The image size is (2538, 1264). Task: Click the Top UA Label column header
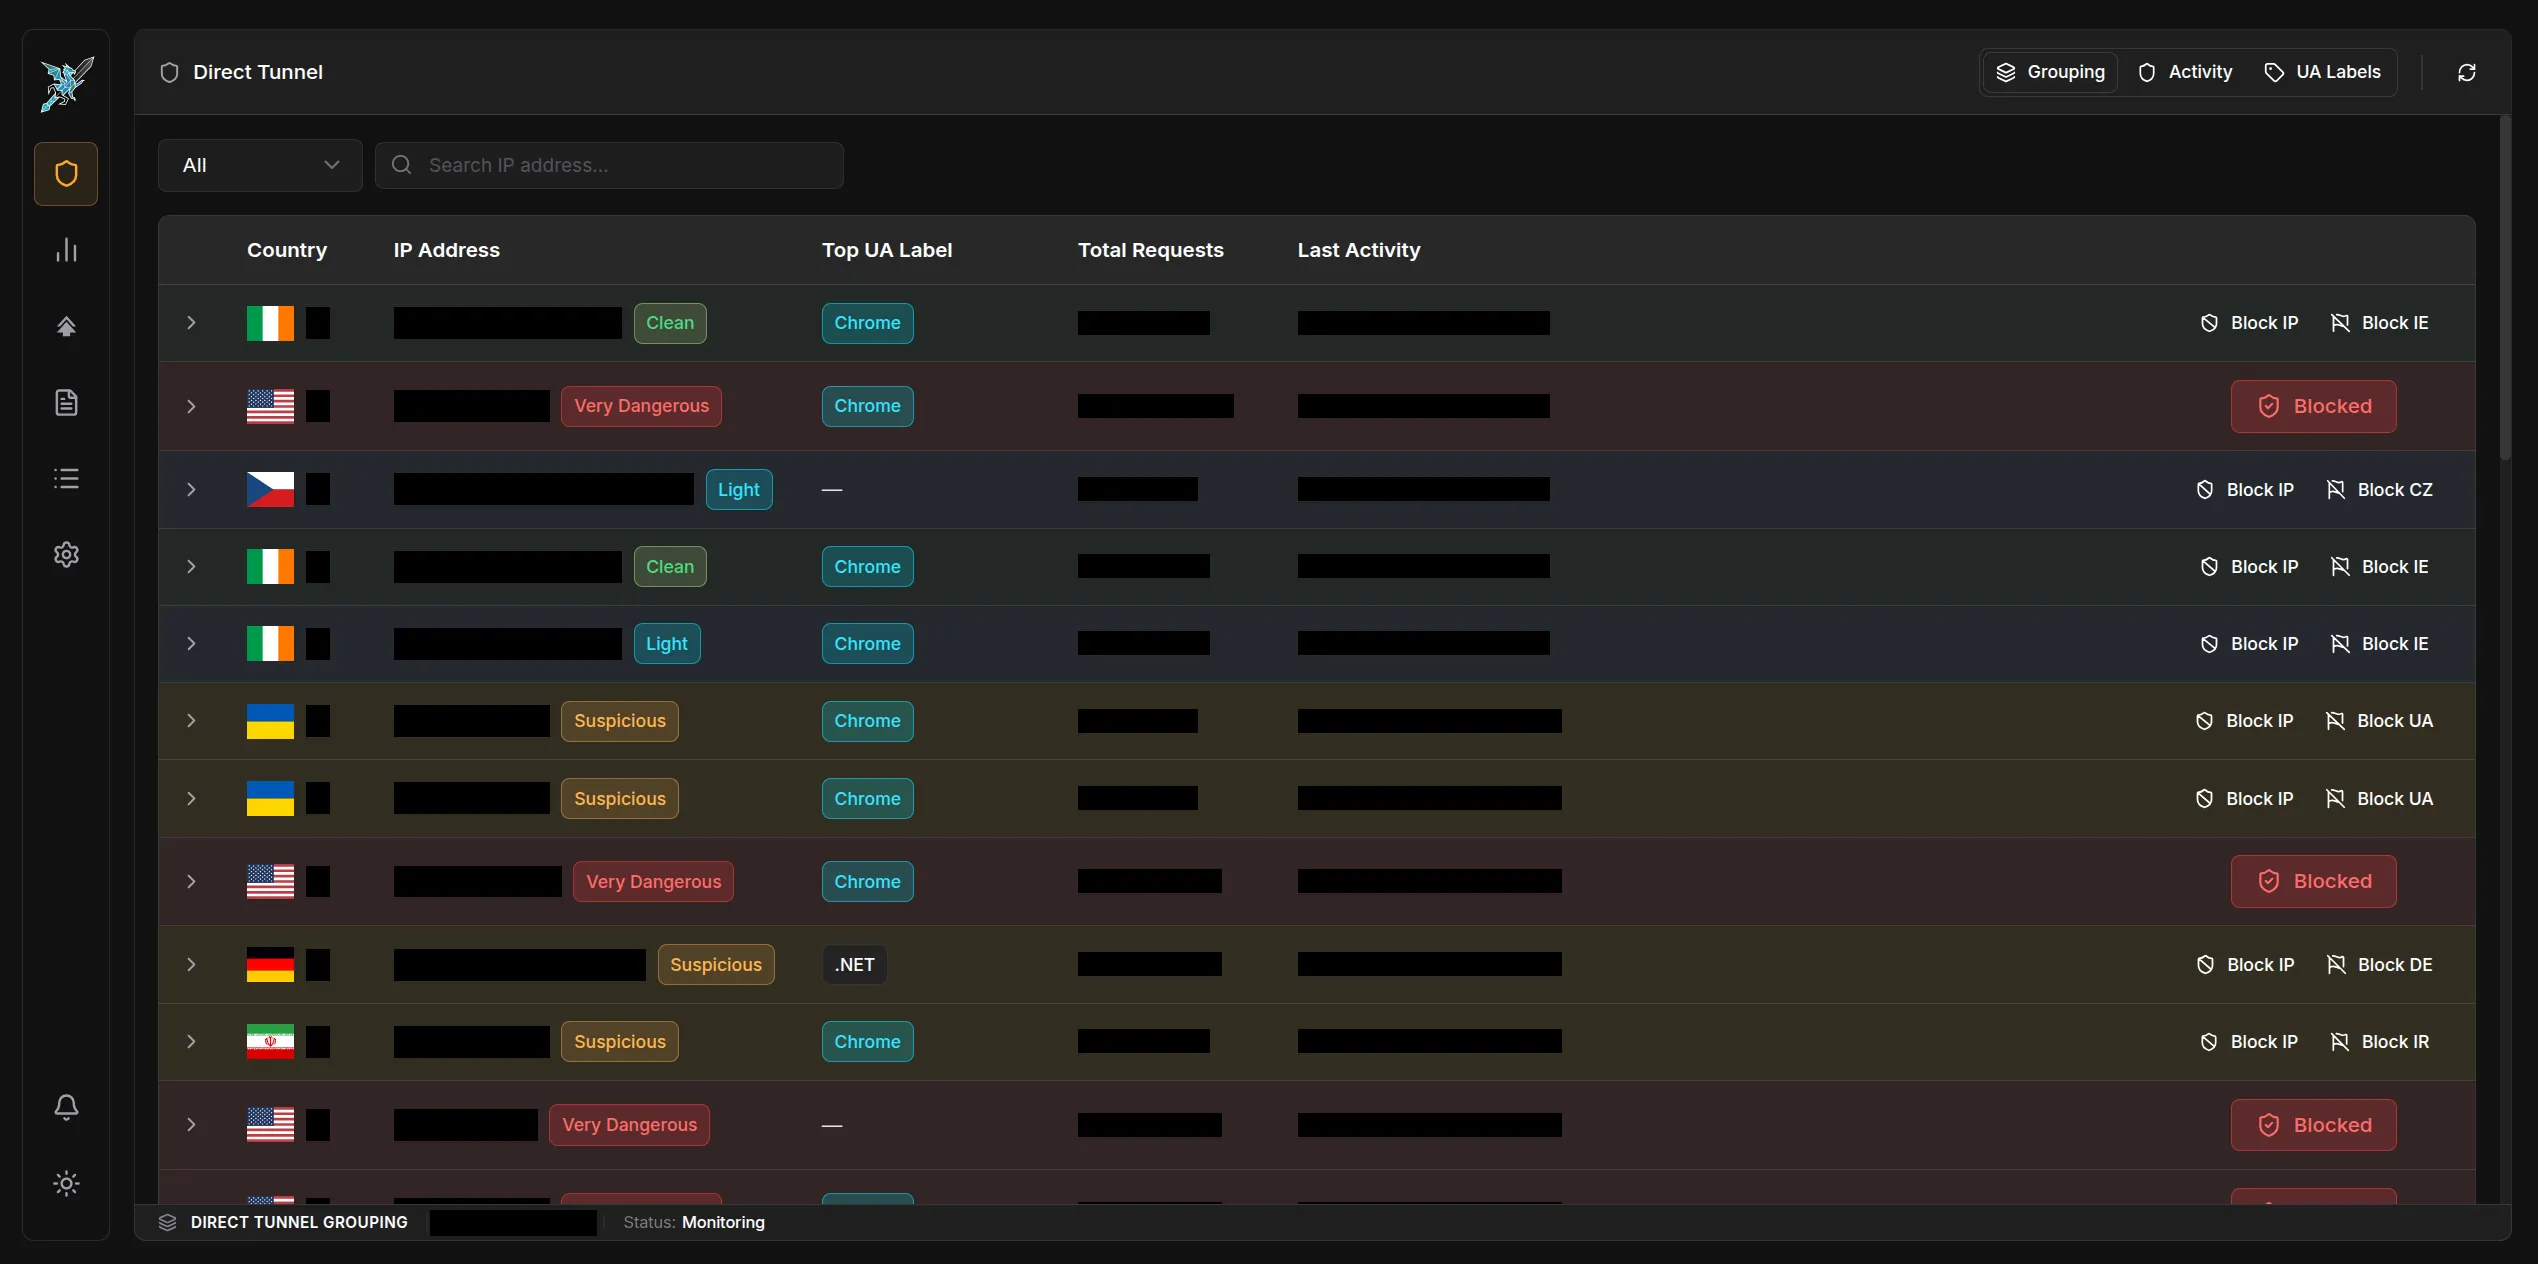(887, 250)
